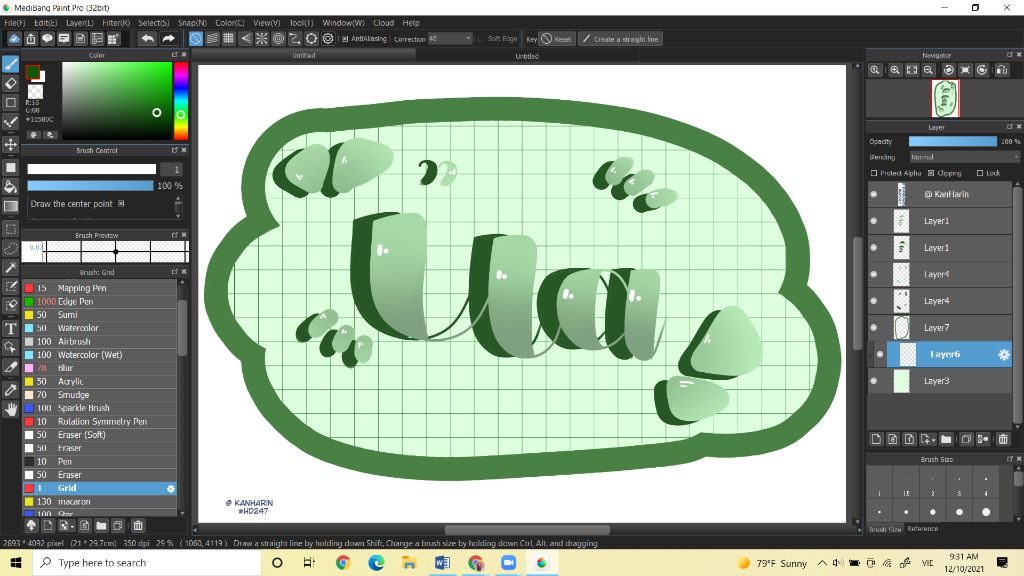Viewport: 1024px width, 576px height.
Task: Enable the grid snap icon
Action: pos(229,39)
